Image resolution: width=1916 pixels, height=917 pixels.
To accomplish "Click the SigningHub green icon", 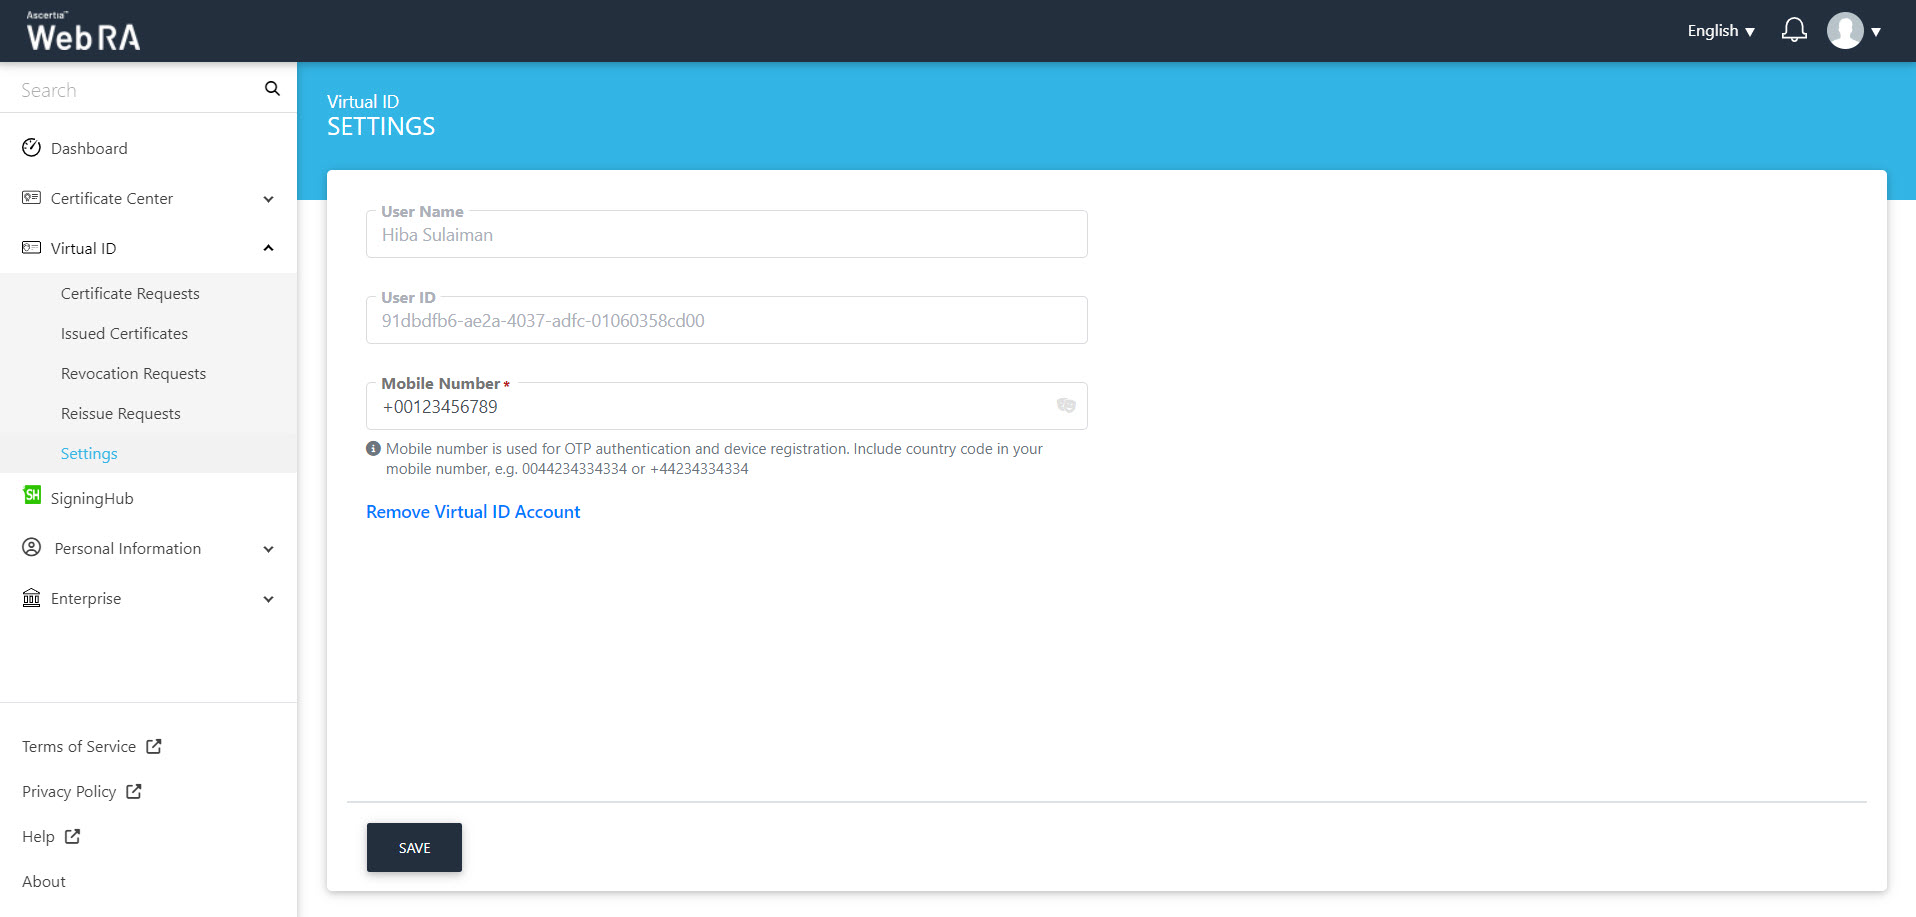I will coord(32,496).
